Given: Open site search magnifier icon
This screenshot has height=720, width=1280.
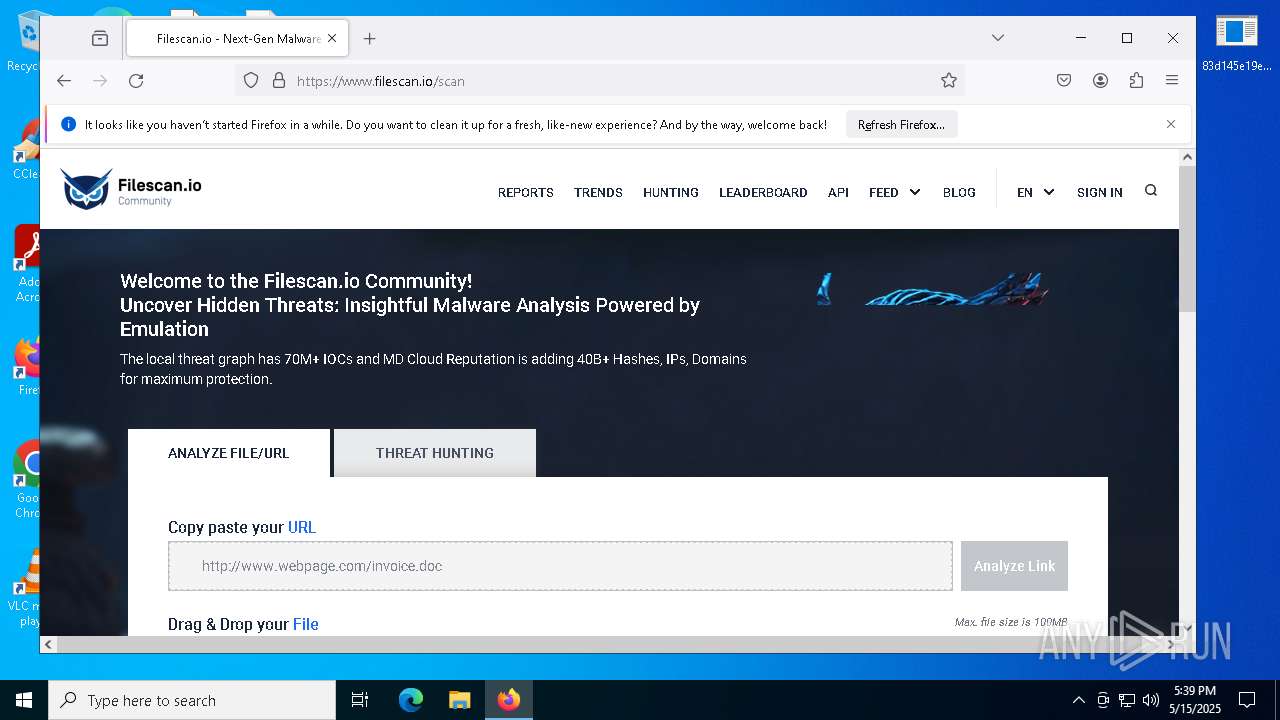Looking at the screenshot, I should tap(1151, 190).
